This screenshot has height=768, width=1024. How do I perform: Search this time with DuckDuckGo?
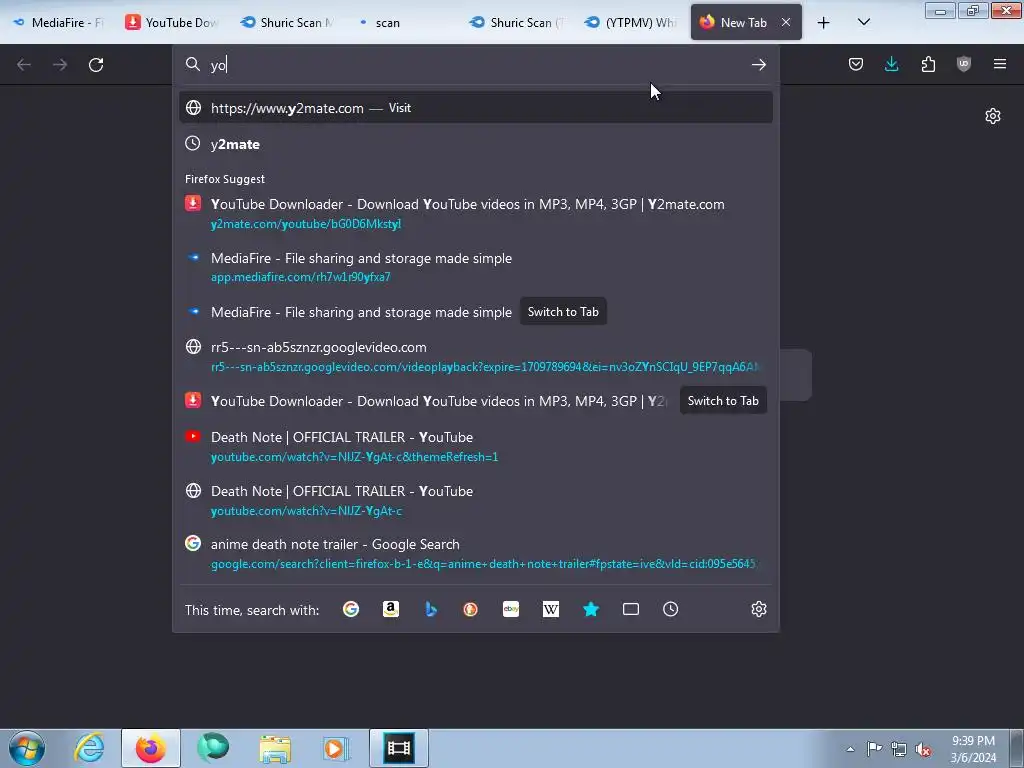[x=470, y=609]
